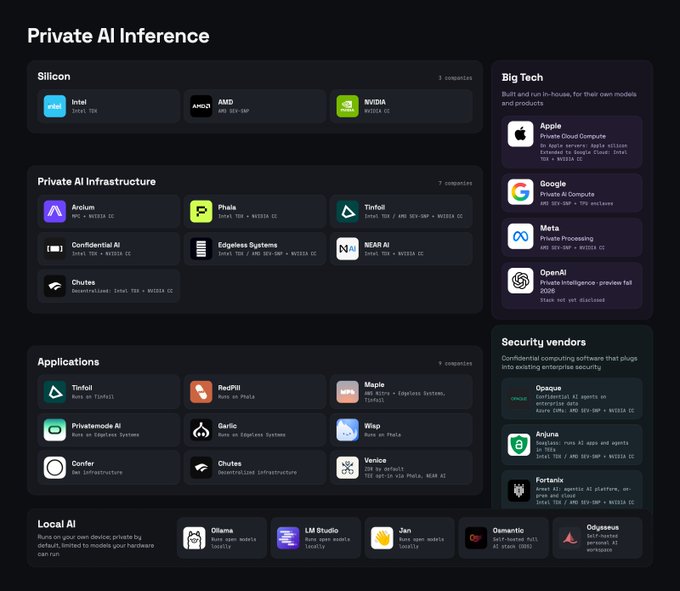Click the Garlic logo icon
The image size is (680, 591).
201,430
